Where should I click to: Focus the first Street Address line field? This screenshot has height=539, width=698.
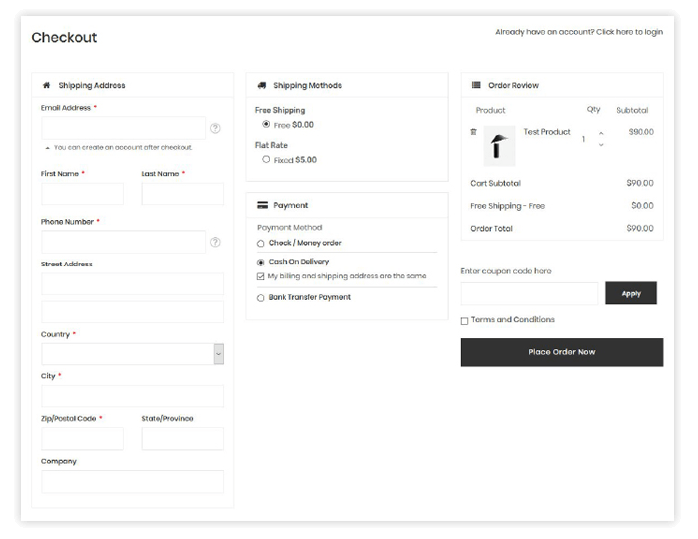pos(133,284)
